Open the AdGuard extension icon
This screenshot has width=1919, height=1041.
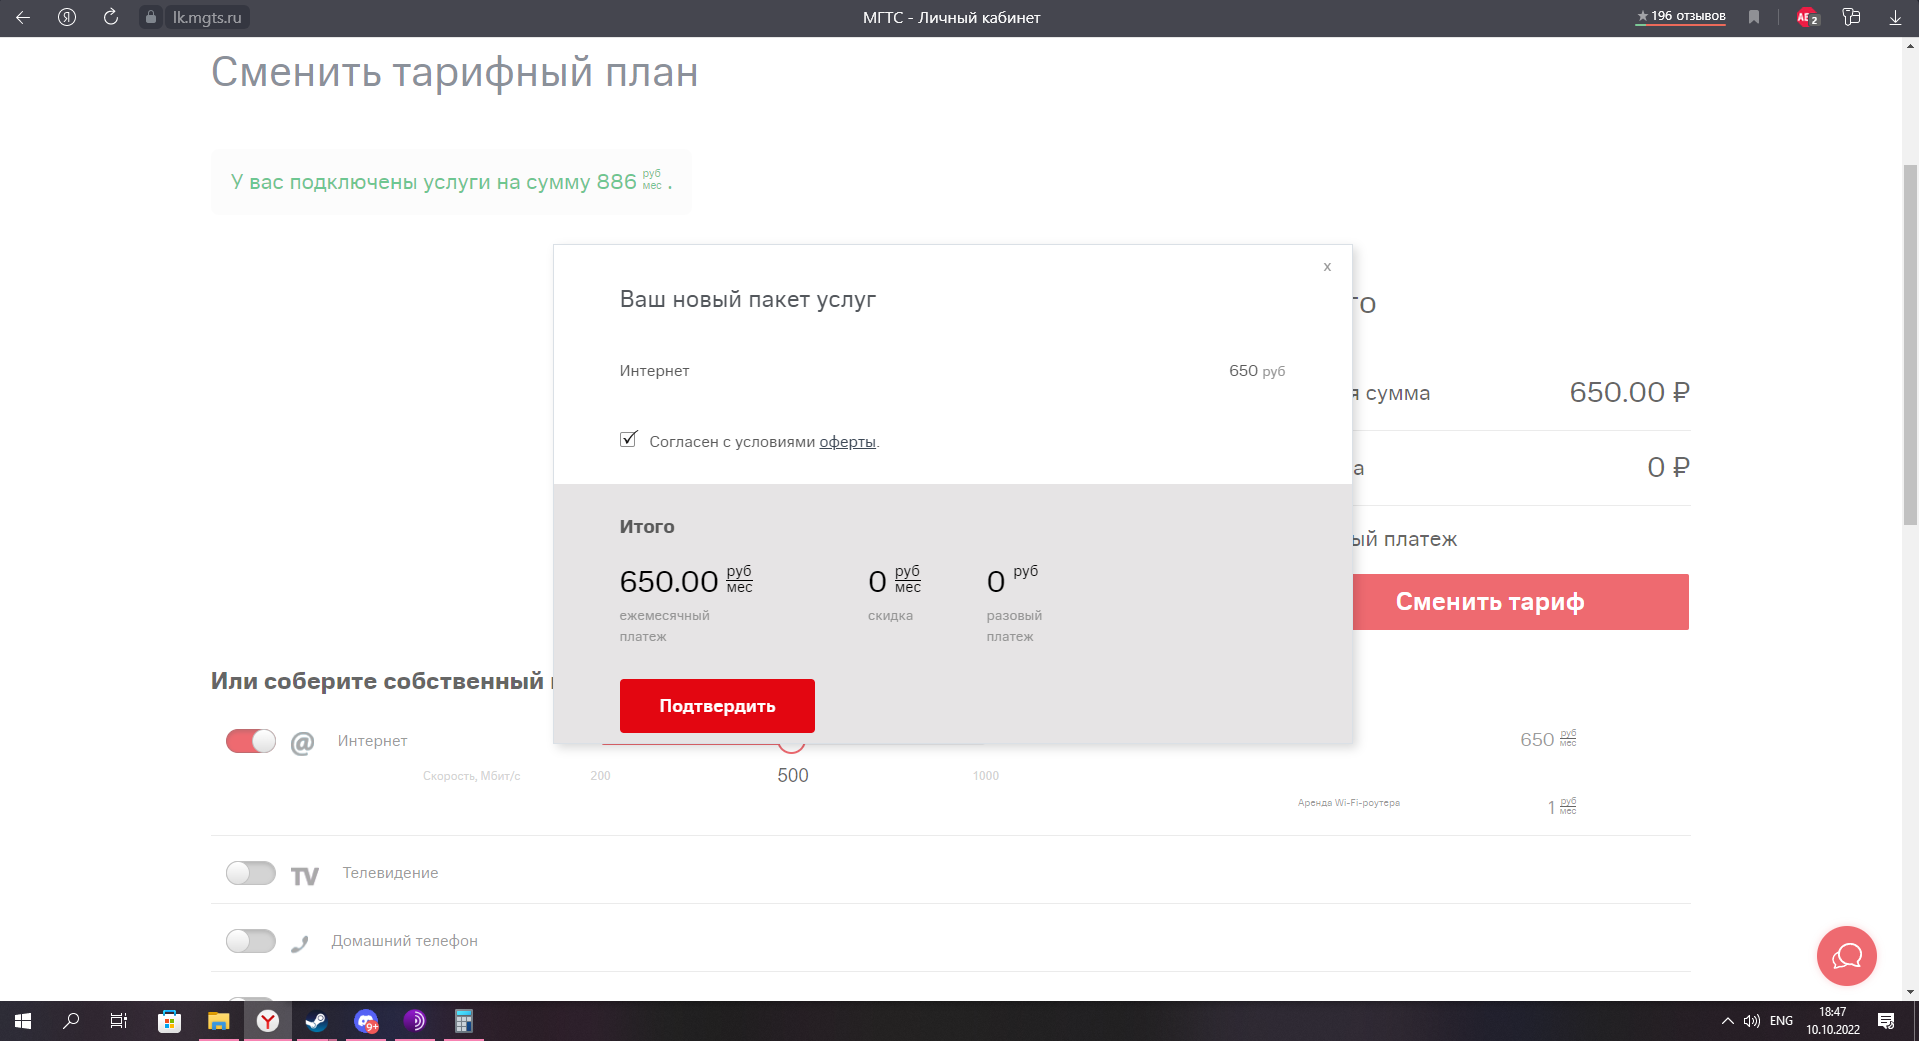(1807, 17)
